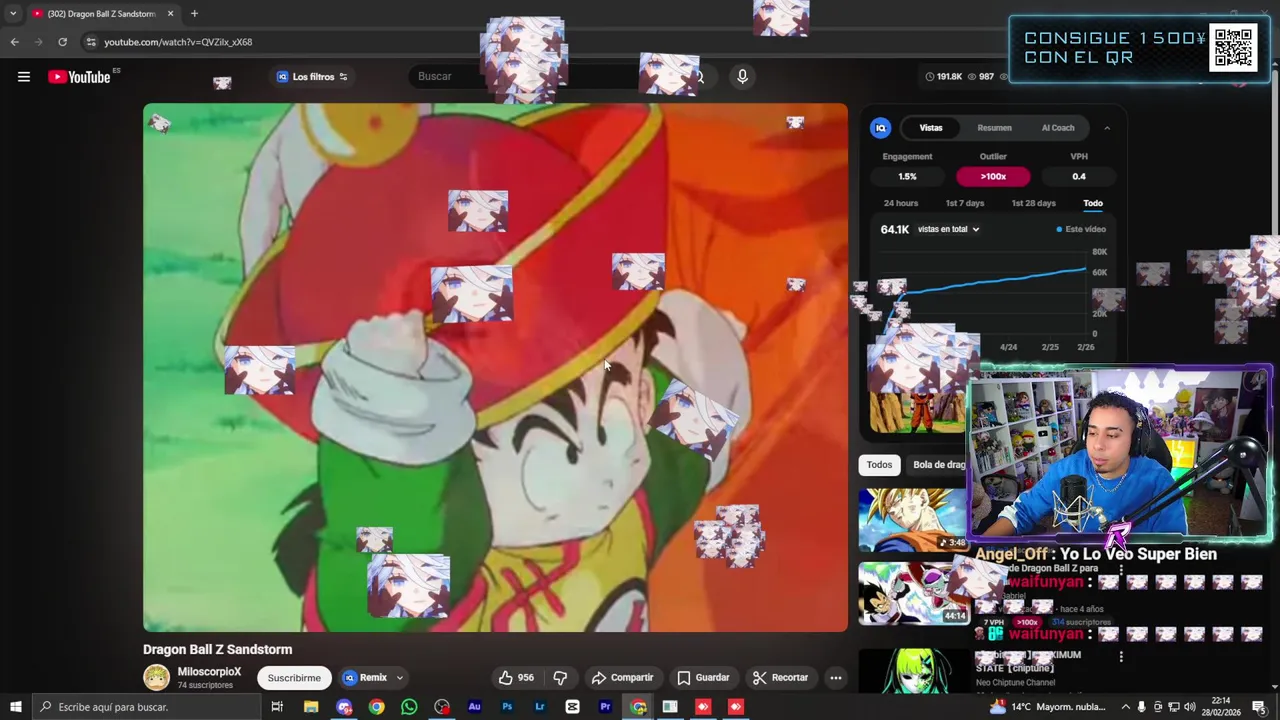Viewport: 1280px width, 720px height.
Task: Open MiloscorpioX channel avatar
Action: (157, 678)
